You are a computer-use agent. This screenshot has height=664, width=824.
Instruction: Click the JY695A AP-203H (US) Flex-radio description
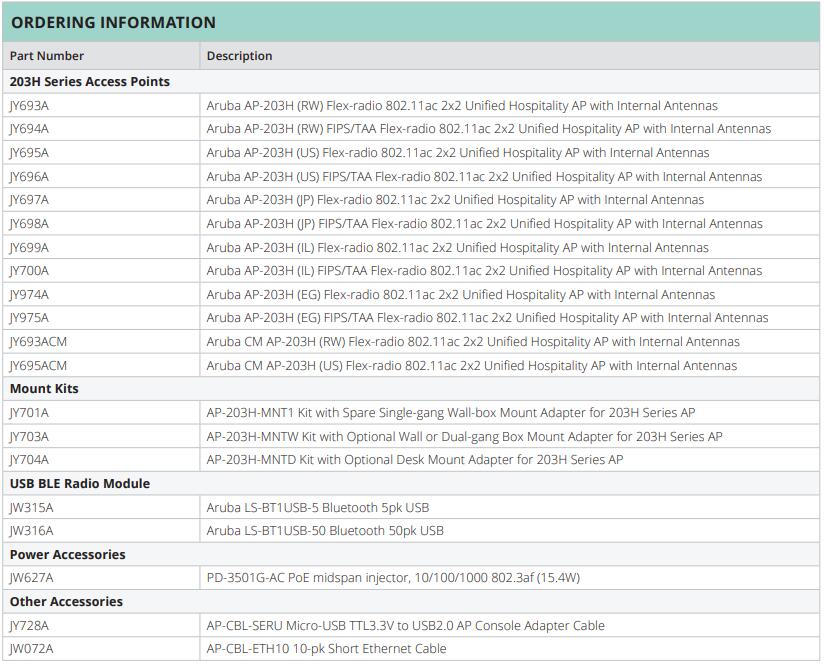click(458, 153)
